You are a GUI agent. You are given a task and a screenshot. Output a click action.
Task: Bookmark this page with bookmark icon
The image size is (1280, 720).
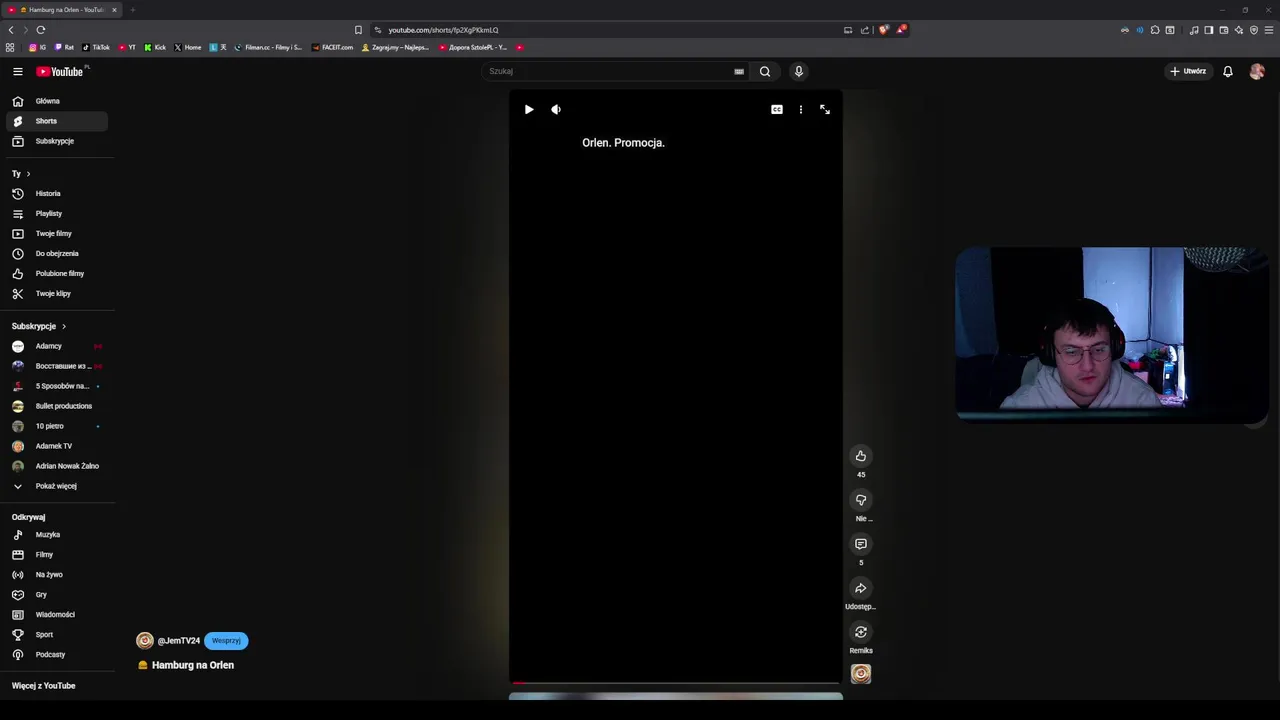coord(358,30)
